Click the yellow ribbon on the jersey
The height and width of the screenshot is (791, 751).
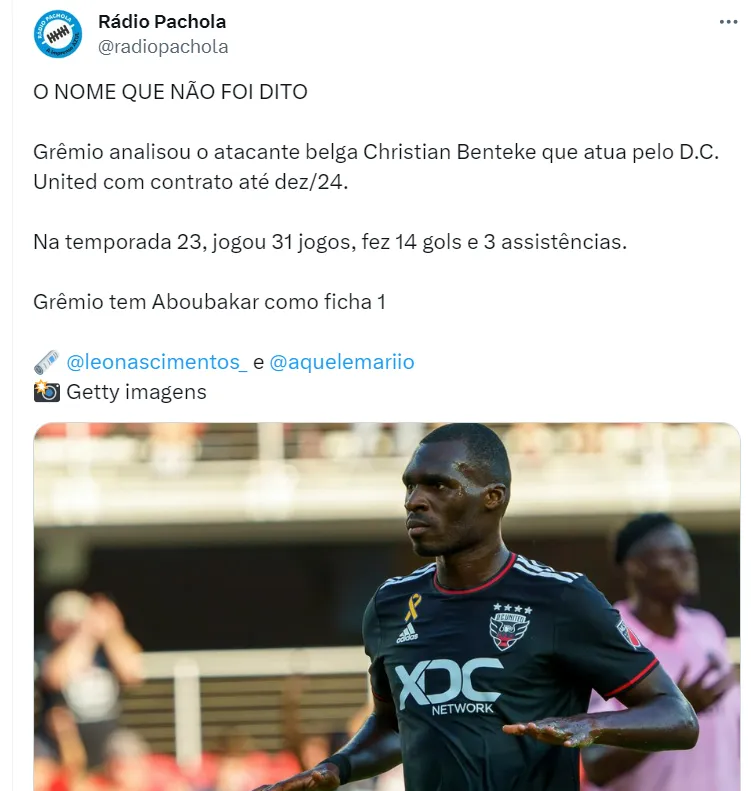(413, 607)
